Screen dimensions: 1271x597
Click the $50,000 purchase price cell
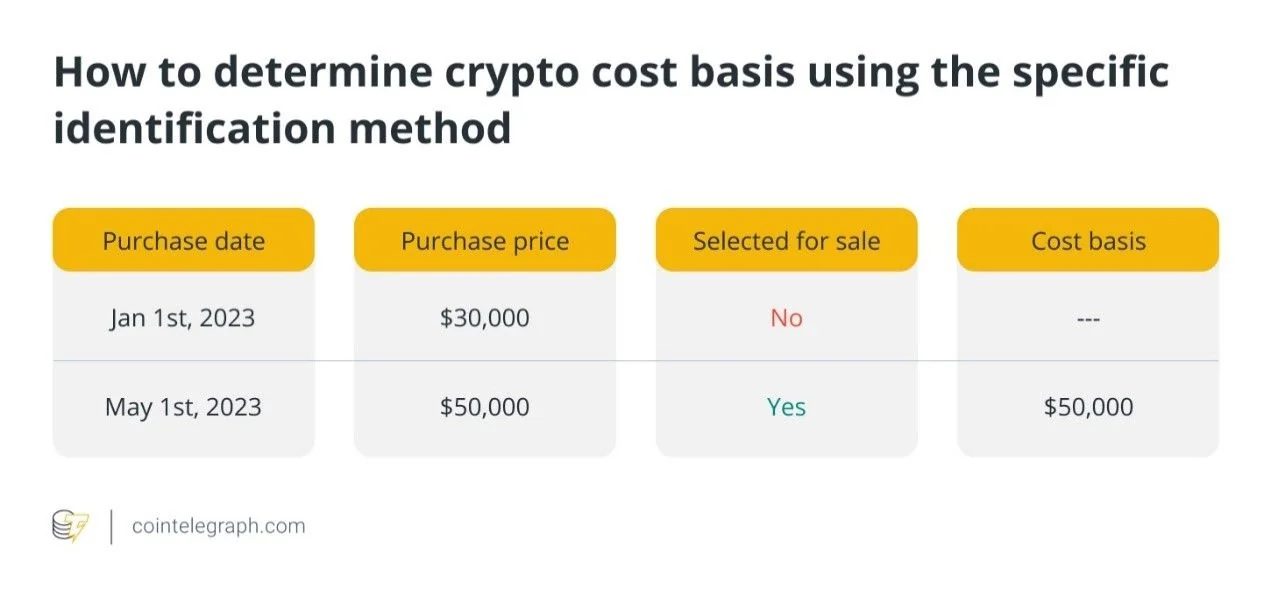[x=485, y=407]
